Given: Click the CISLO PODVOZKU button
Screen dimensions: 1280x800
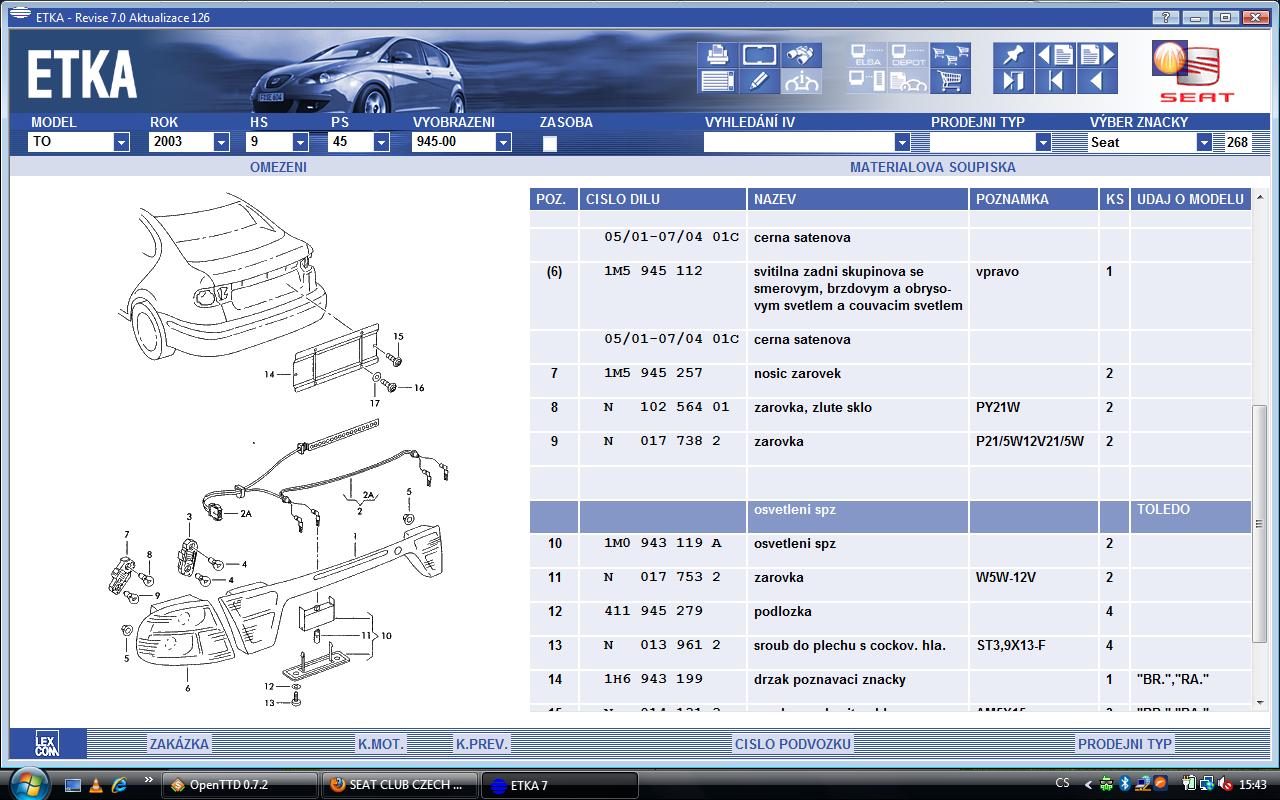Looking at the screenshot, I should [793, 744].
